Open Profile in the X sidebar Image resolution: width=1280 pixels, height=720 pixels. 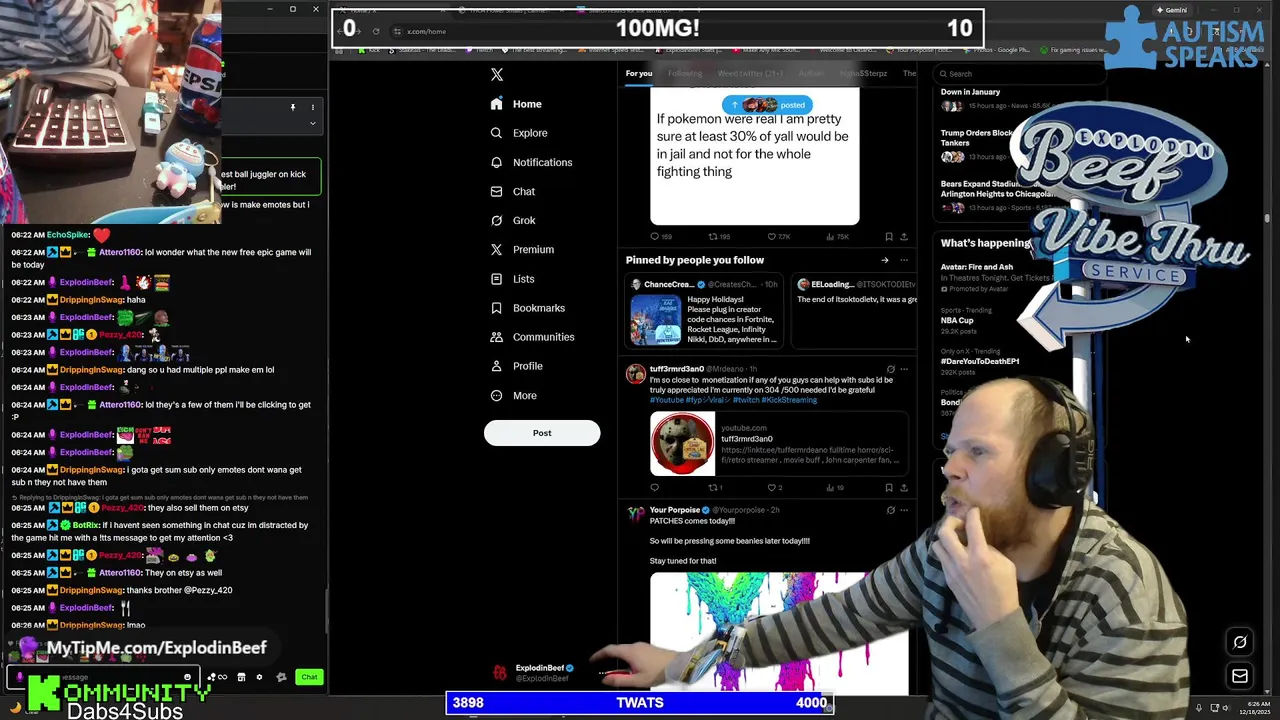[516, 366]
